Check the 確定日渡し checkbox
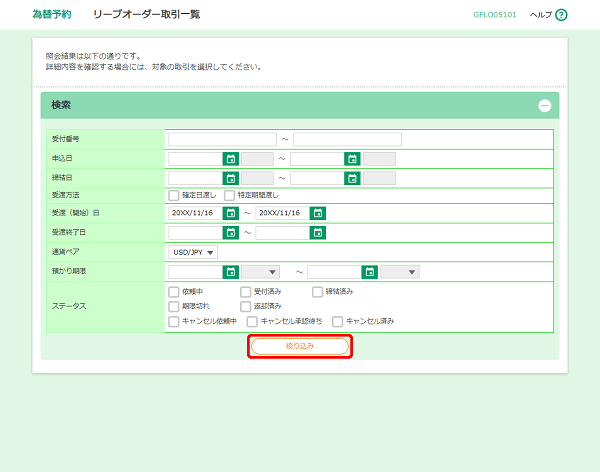The height and width of the screenshot is (472, 600). pyautogui.click(x=174, y=195)
